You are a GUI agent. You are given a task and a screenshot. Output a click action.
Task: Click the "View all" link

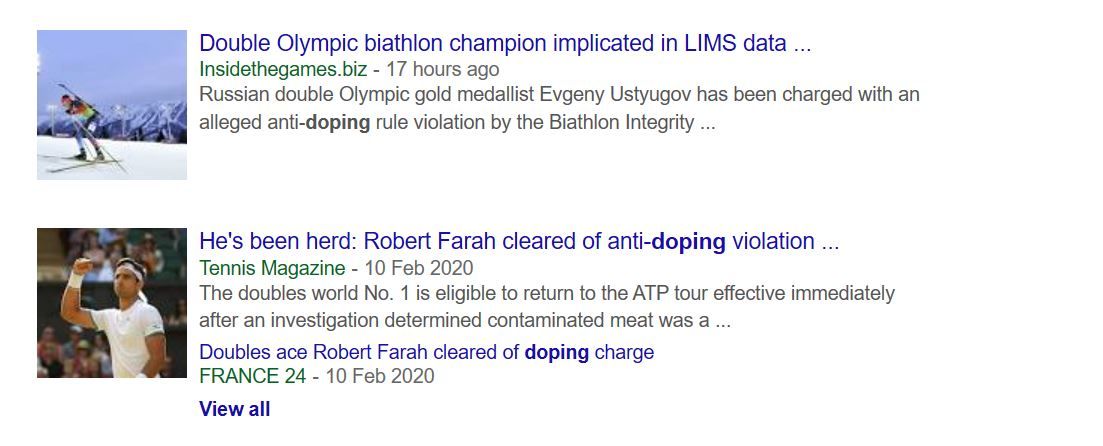pos(234,409)
